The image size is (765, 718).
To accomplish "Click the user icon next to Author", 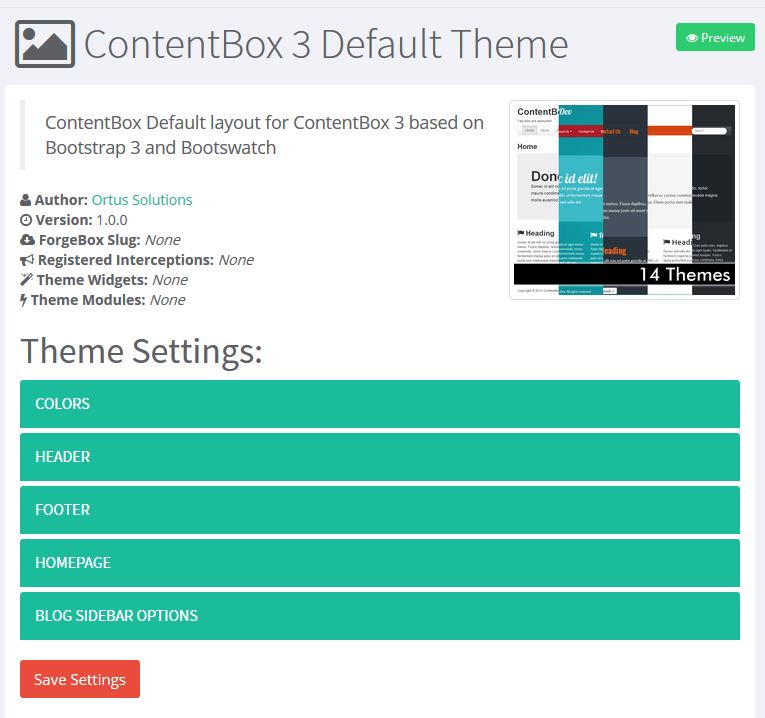I will point(26,200).
